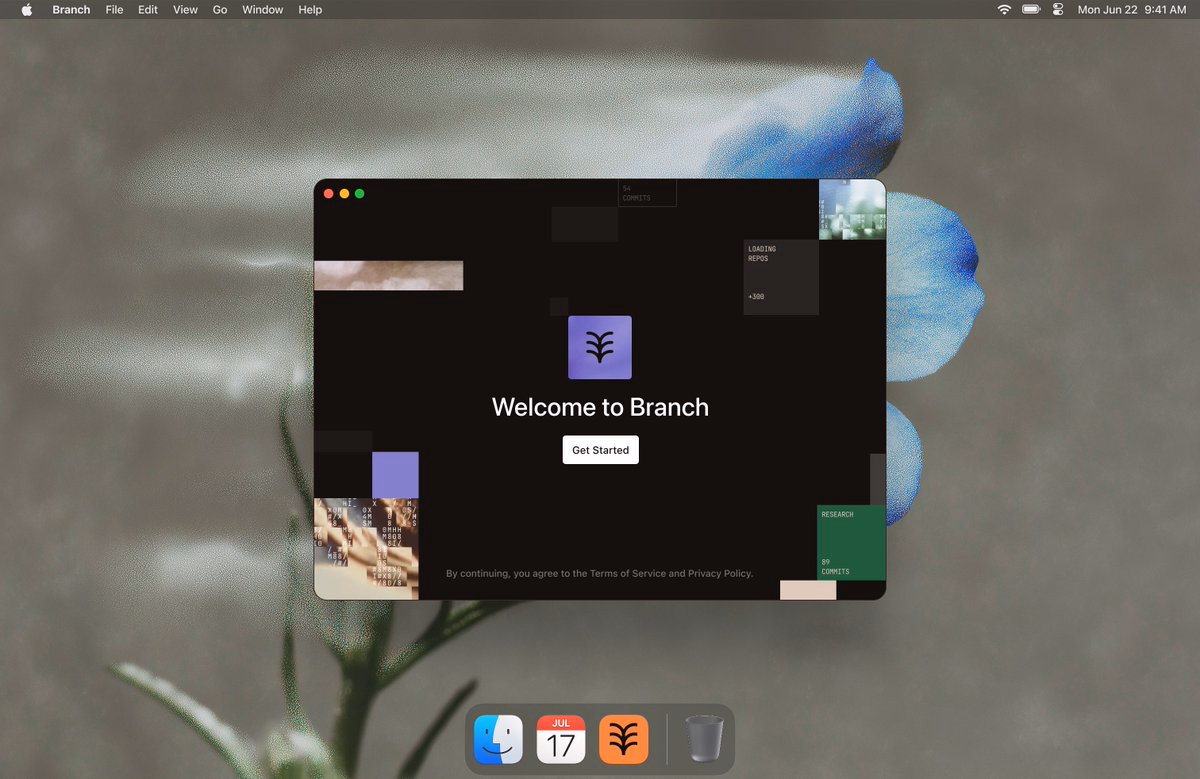Click the battery status icon
Viewport: 1200px width, 779px height.
click(1031, 10)
